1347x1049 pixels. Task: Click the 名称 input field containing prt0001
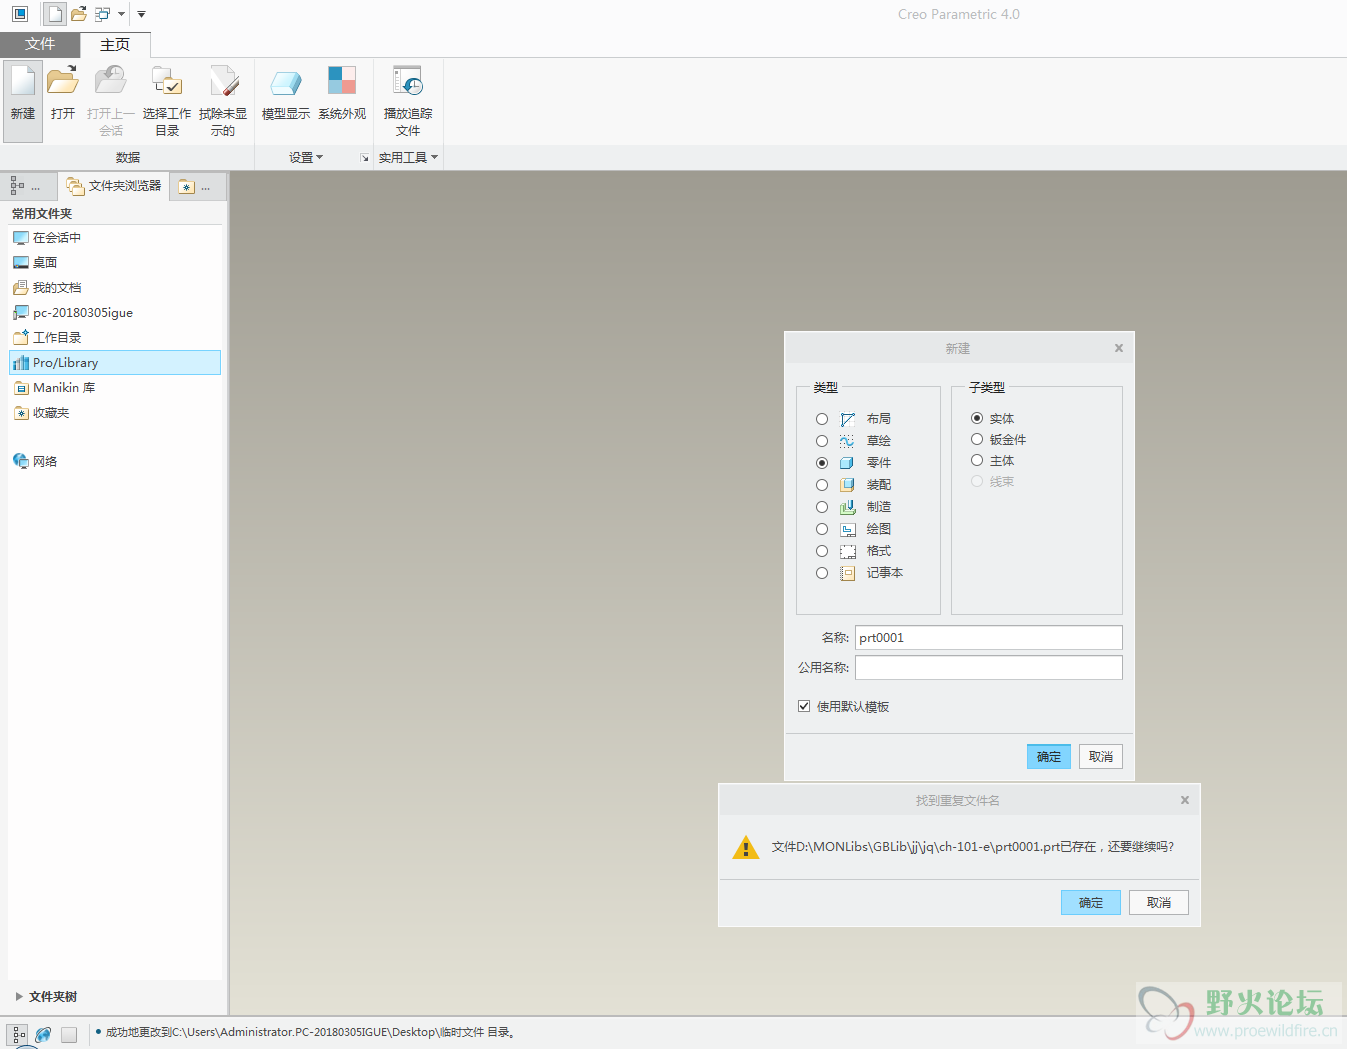pyautogui.click(x=989, y=638)
